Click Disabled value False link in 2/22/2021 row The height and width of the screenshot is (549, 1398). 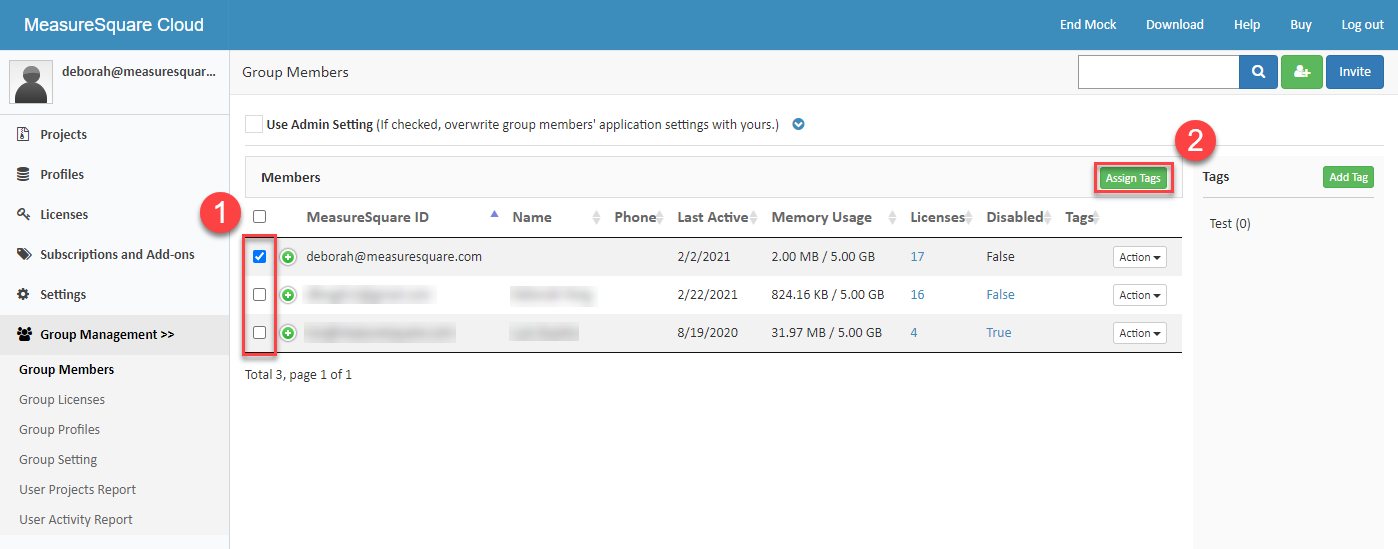click(x=1000, y=295)
